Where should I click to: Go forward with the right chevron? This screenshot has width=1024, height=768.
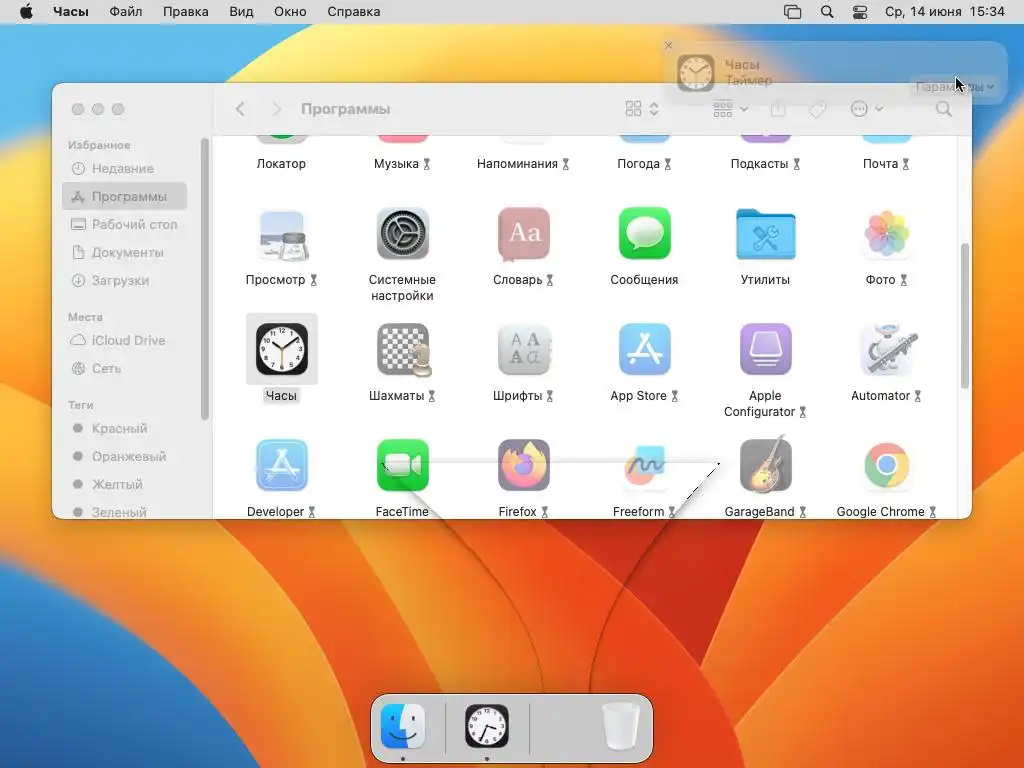(276, 109)
